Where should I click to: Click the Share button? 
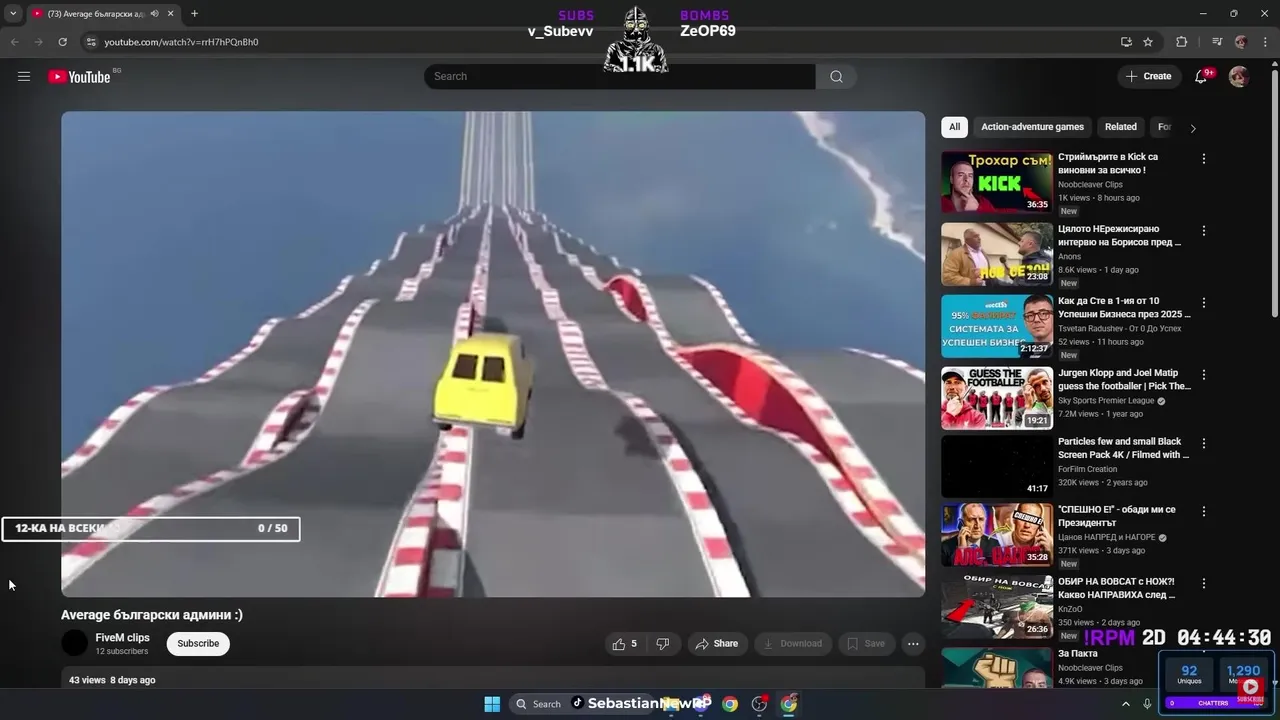[717, 644]
